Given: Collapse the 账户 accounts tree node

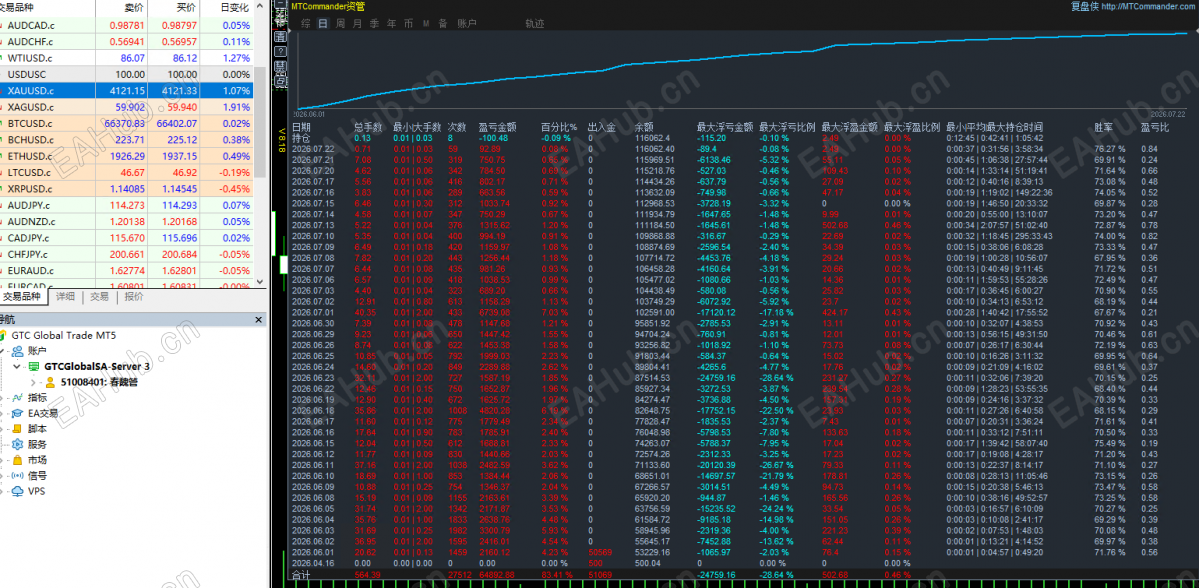Looking at the screenshot, I should pos(2,350).
